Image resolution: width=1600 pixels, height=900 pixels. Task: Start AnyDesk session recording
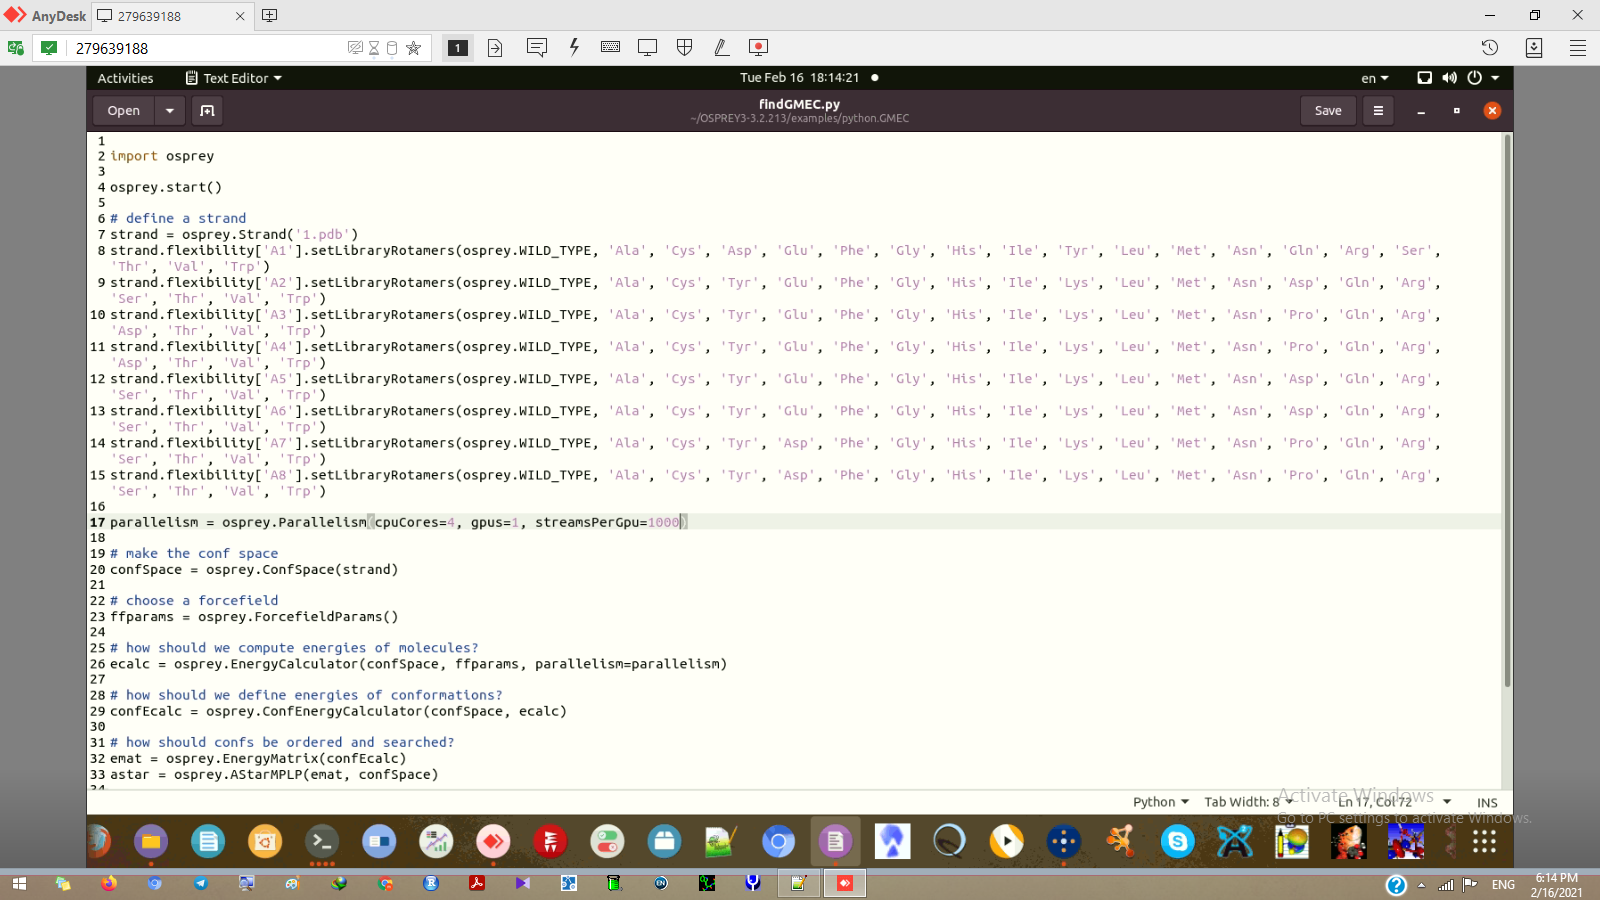point(759,47)
